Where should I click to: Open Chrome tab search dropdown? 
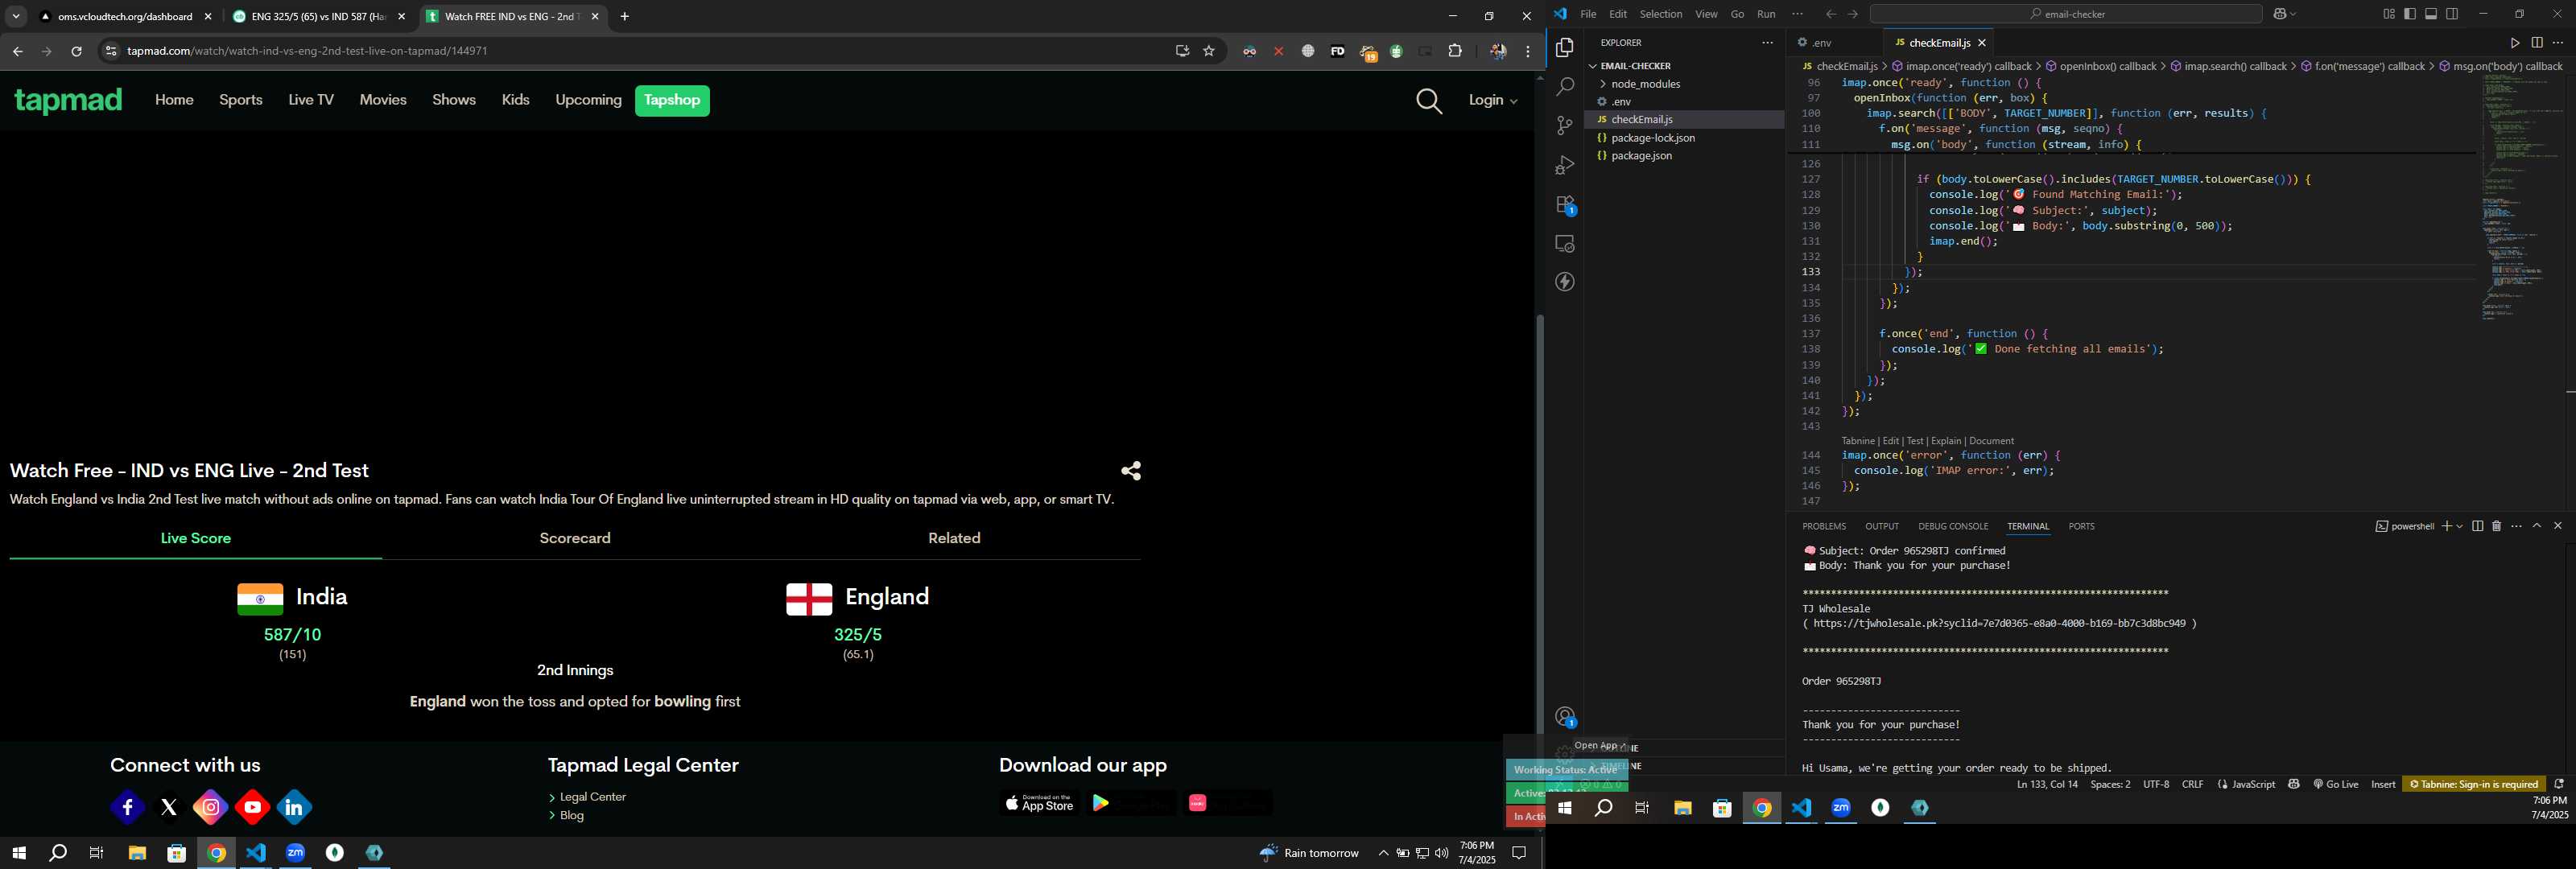click(16, 16)
